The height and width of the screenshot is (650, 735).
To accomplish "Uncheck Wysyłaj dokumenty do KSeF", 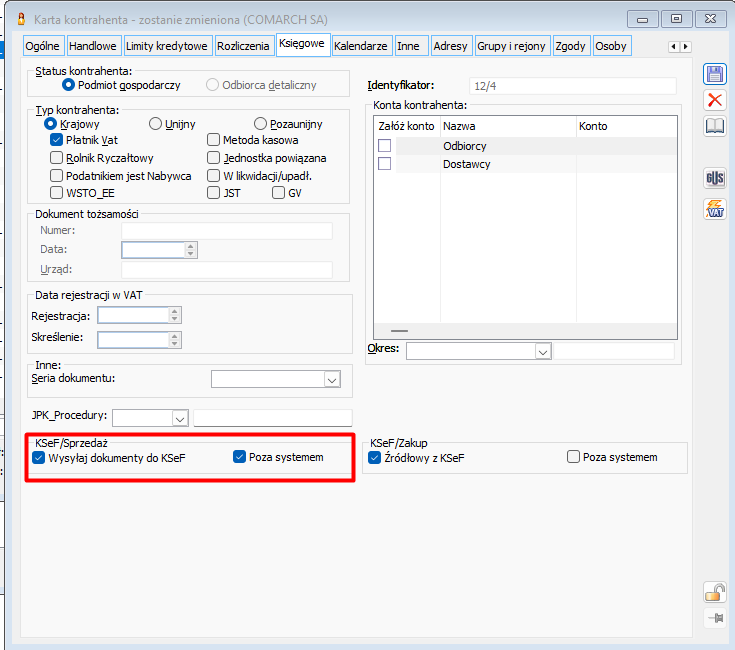I will click(x=40, y=458).
